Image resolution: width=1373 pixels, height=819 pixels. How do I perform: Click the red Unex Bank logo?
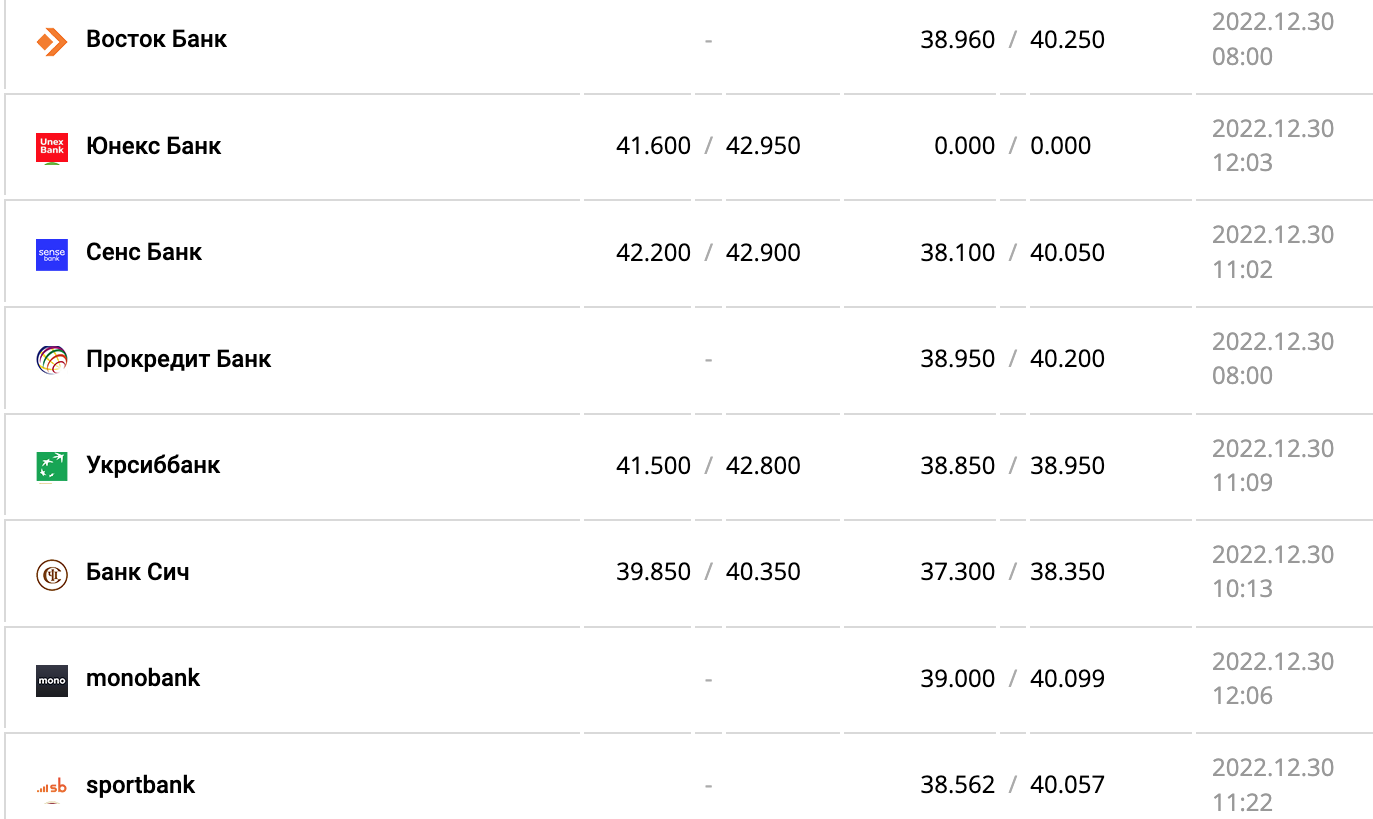[x=52, y=148]
